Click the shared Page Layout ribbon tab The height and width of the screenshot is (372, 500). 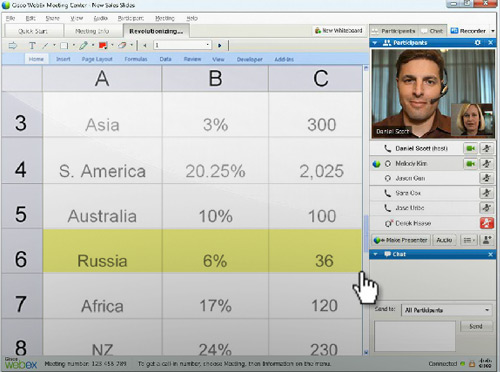tap(97, 59)
